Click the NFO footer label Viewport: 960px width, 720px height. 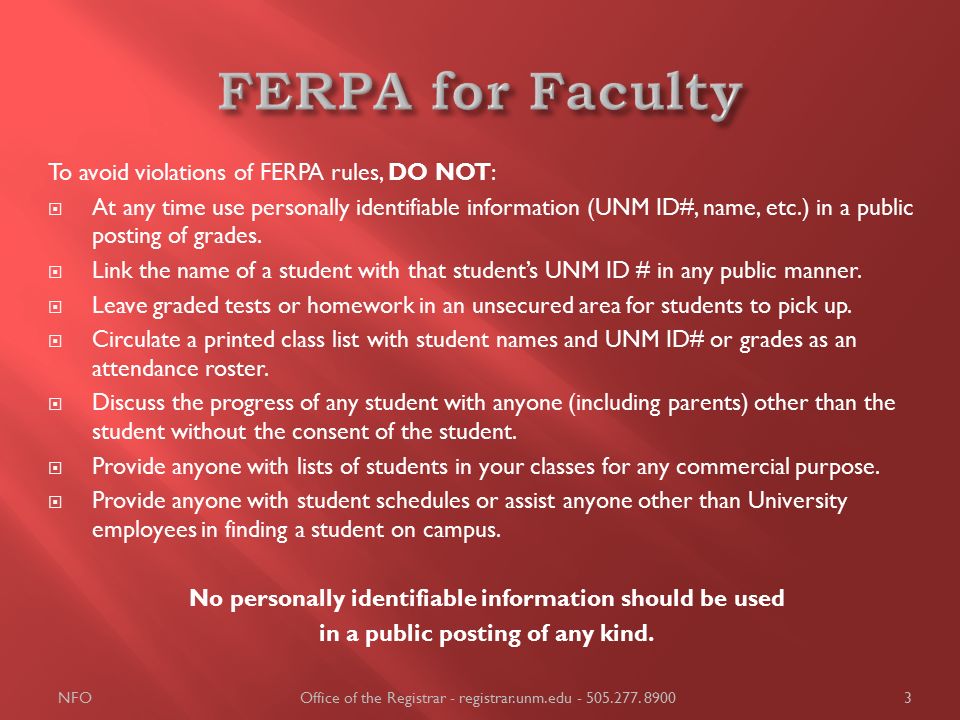[x=75, y=698]
